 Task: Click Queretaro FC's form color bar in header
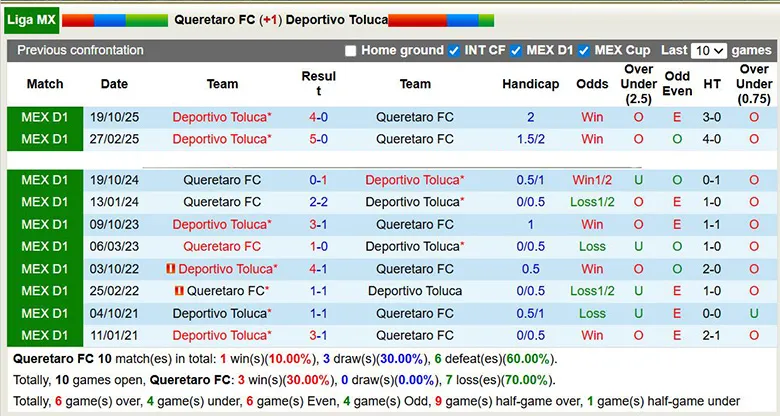(x=114, y=20)
